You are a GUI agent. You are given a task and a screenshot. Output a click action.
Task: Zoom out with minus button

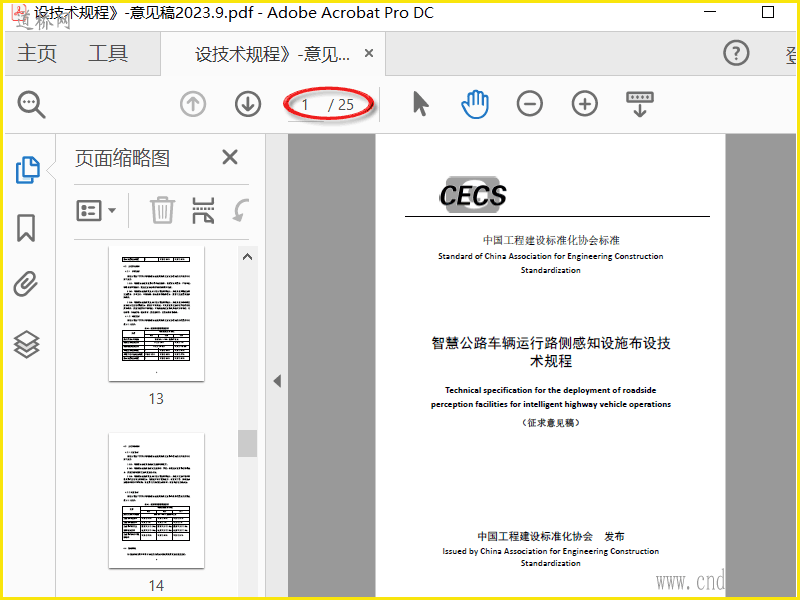(530, 104)
